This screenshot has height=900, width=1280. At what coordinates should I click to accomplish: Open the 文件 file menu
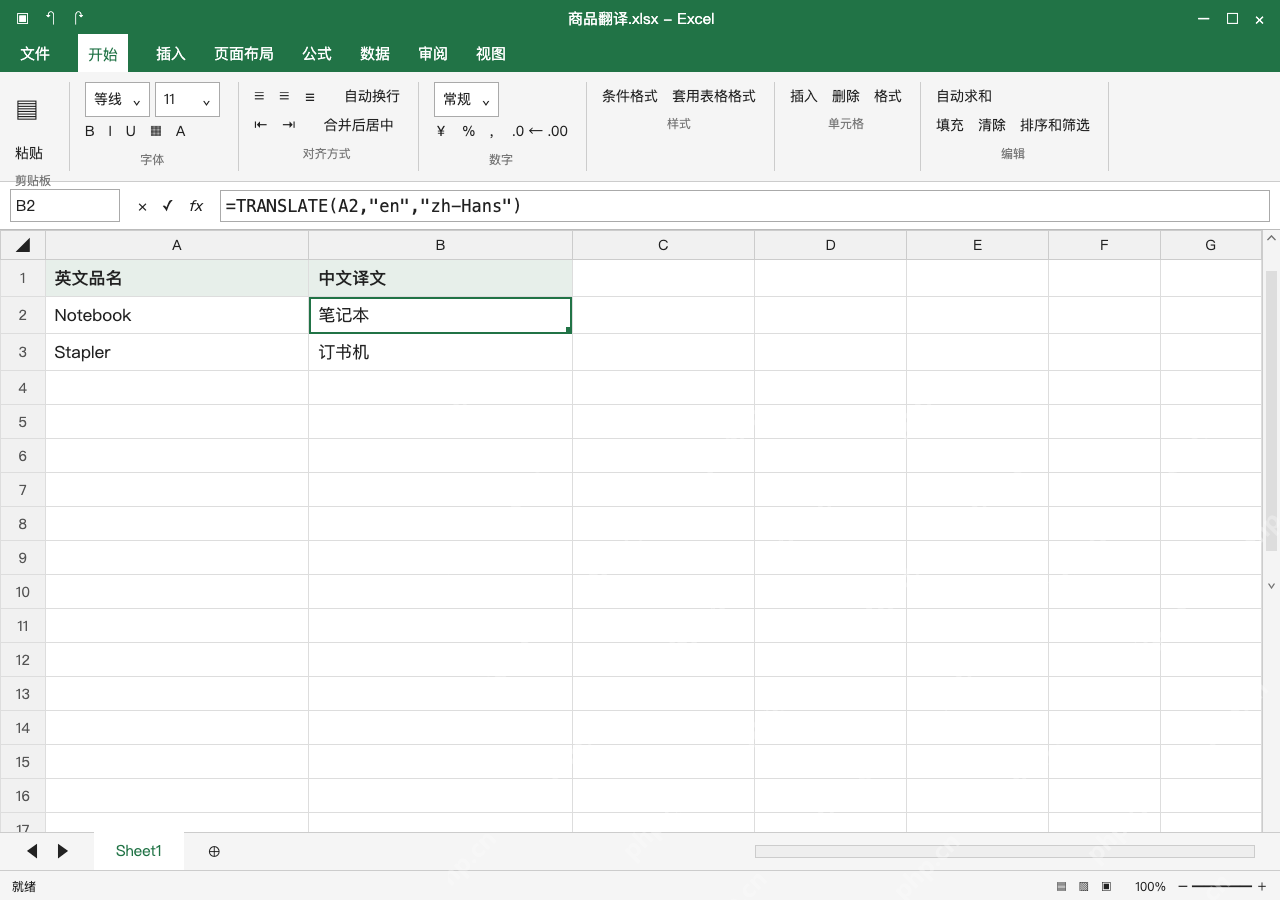[35, 54]
